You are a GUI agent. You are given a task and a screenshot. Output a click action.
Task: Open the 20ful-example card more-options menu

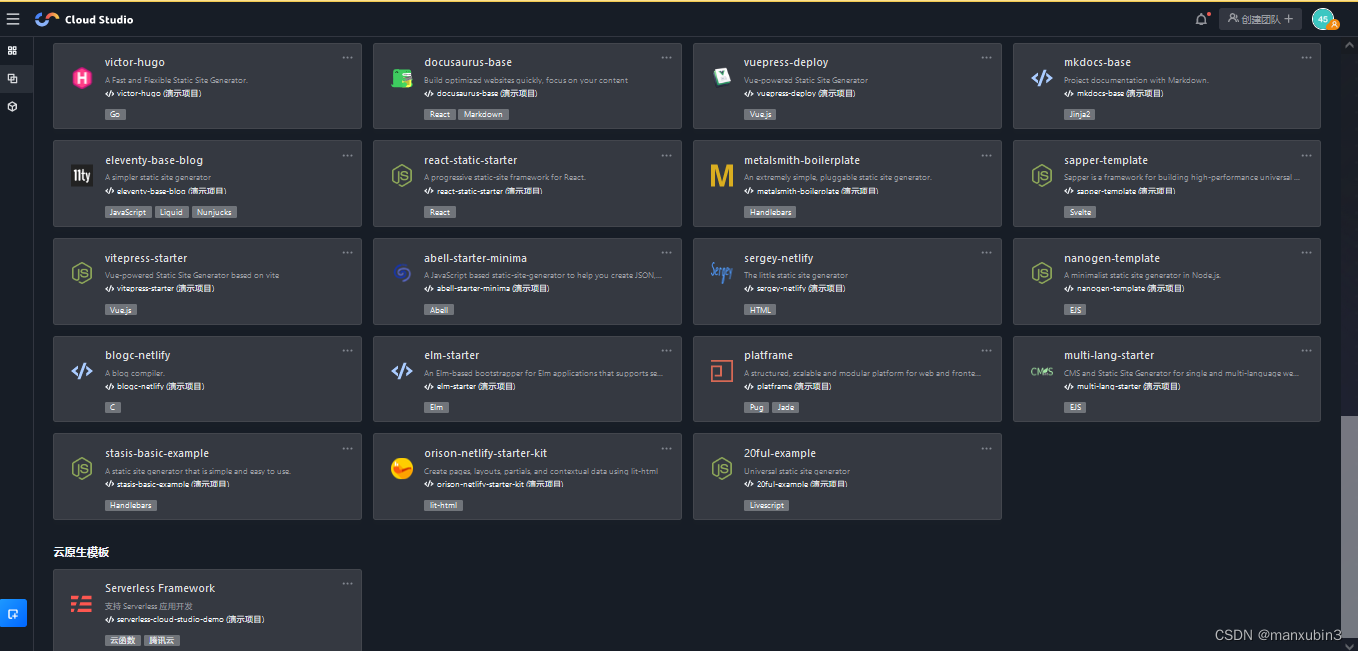pos(987,448)
